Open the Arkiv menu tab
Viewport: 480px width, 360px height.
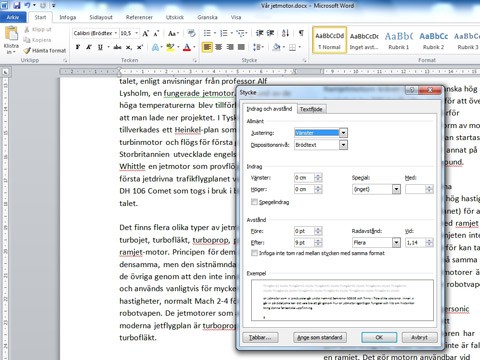pos(13,17)
